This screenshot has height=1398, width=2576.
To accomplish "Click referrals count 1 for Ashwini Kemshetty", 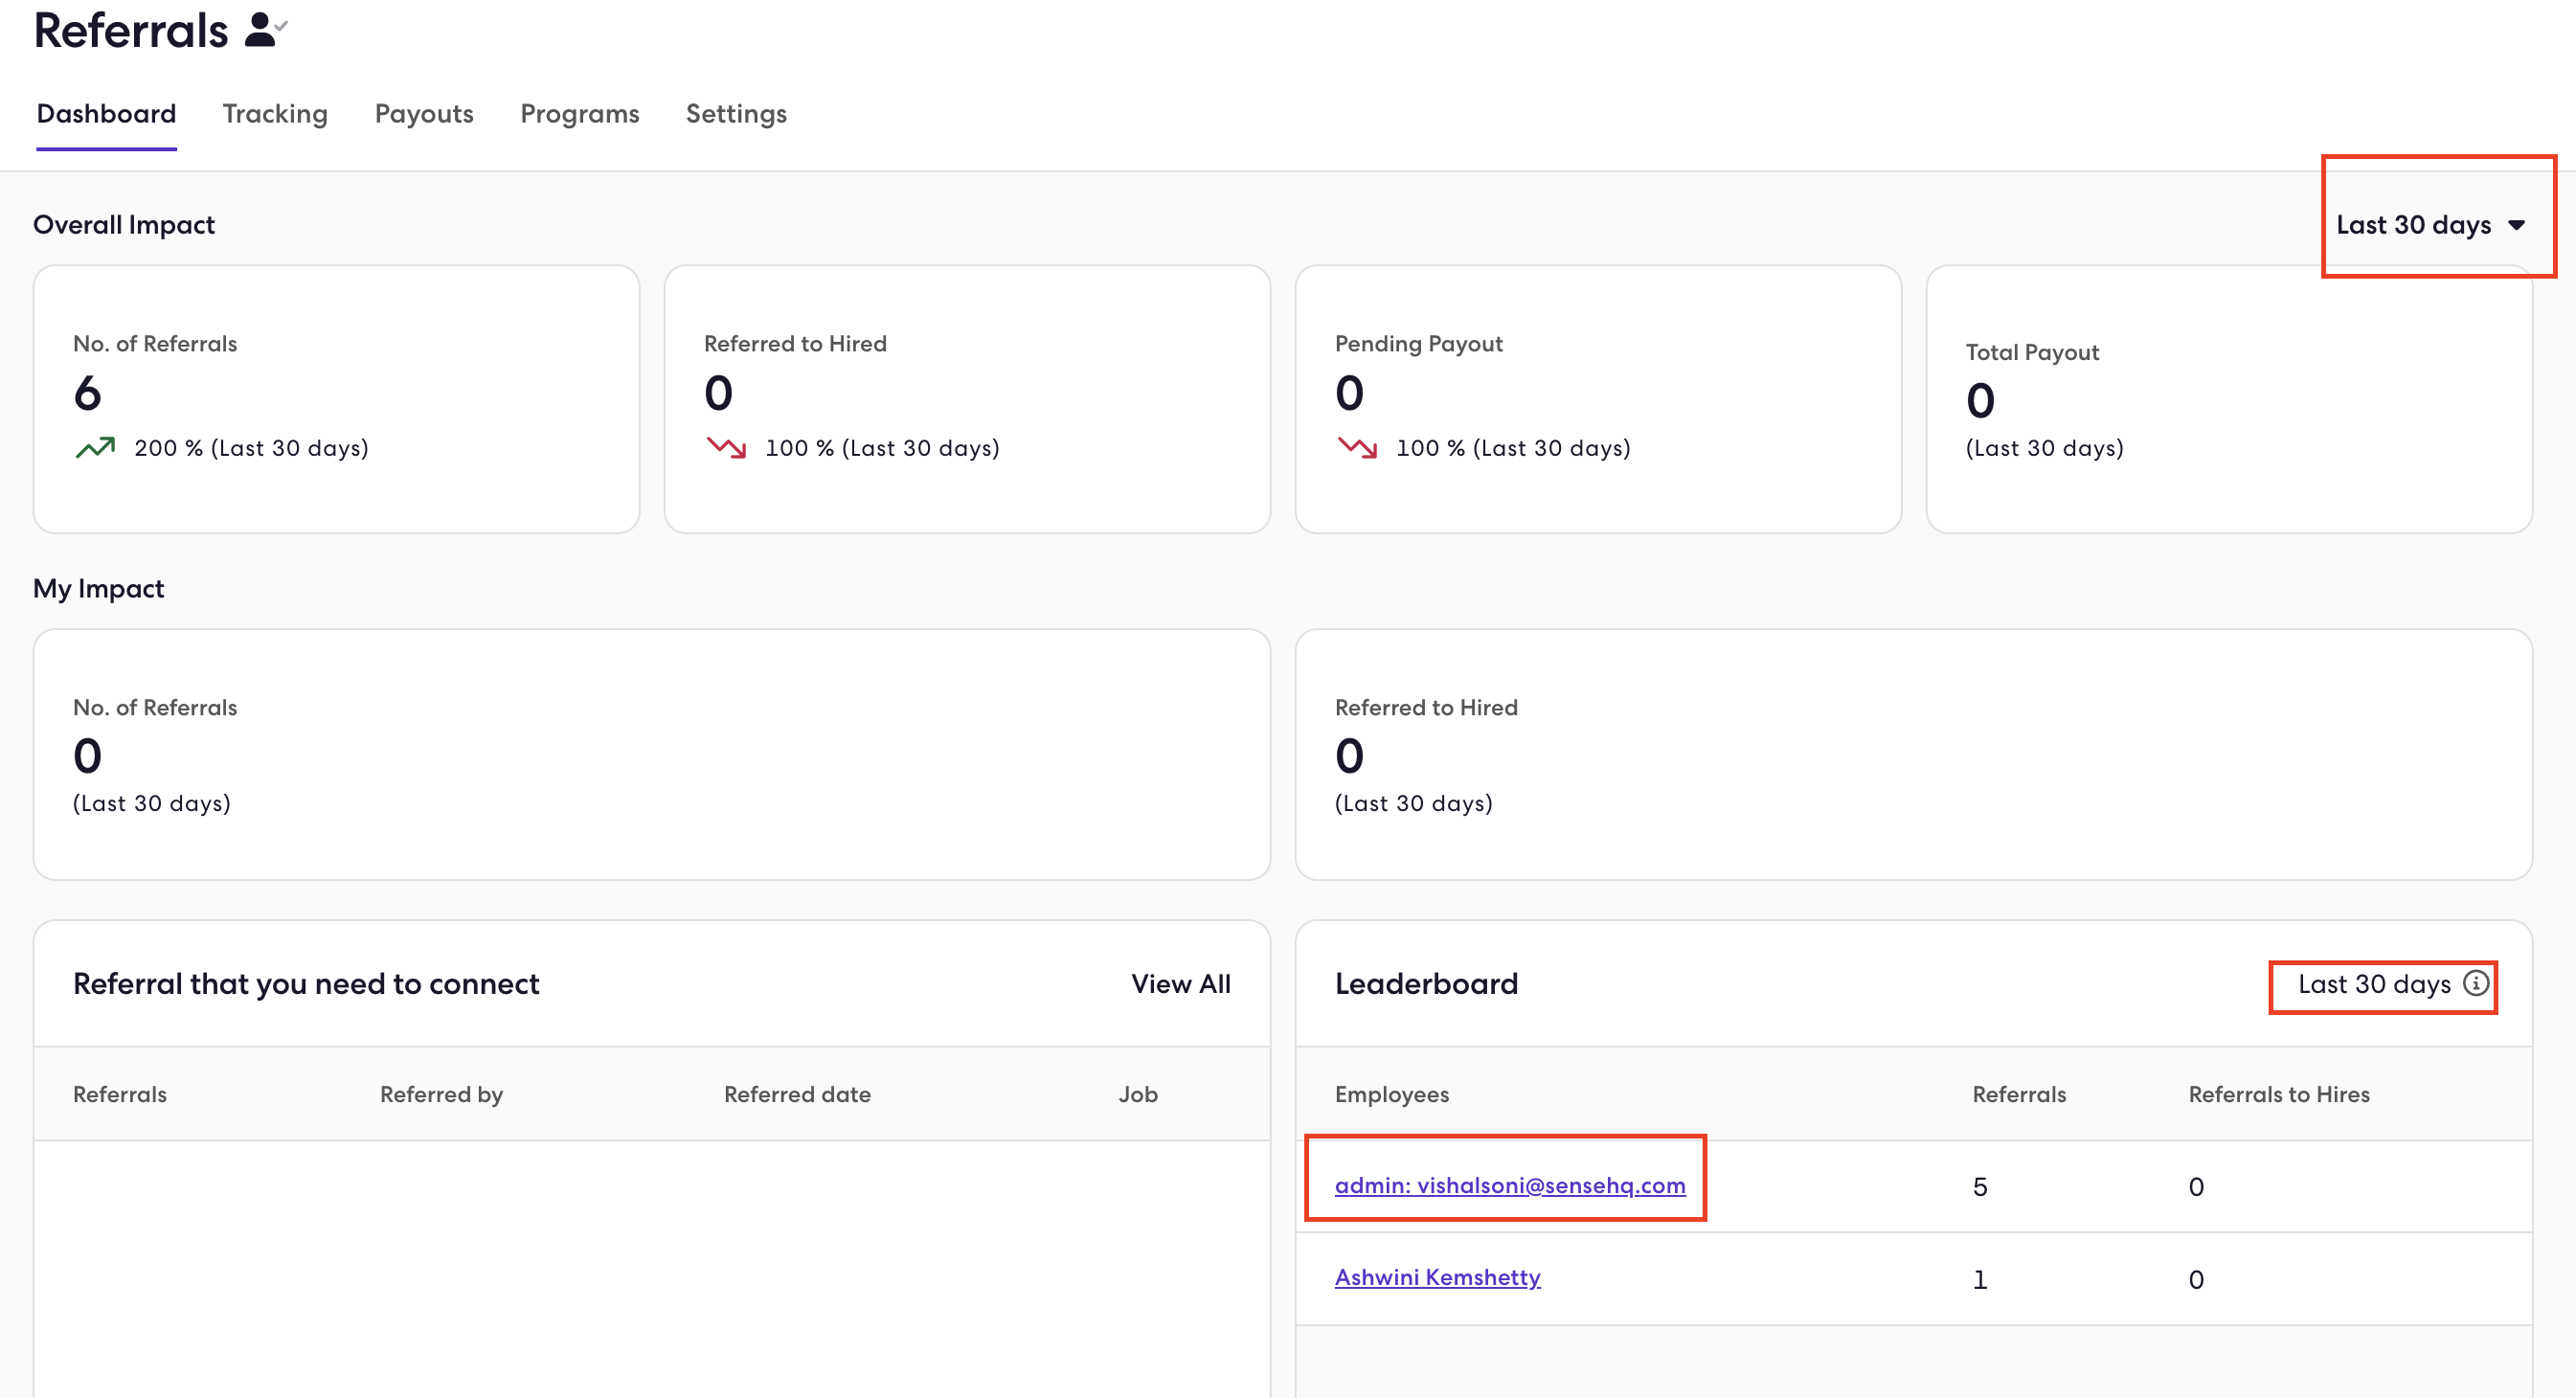I will click(1980, 1279).
